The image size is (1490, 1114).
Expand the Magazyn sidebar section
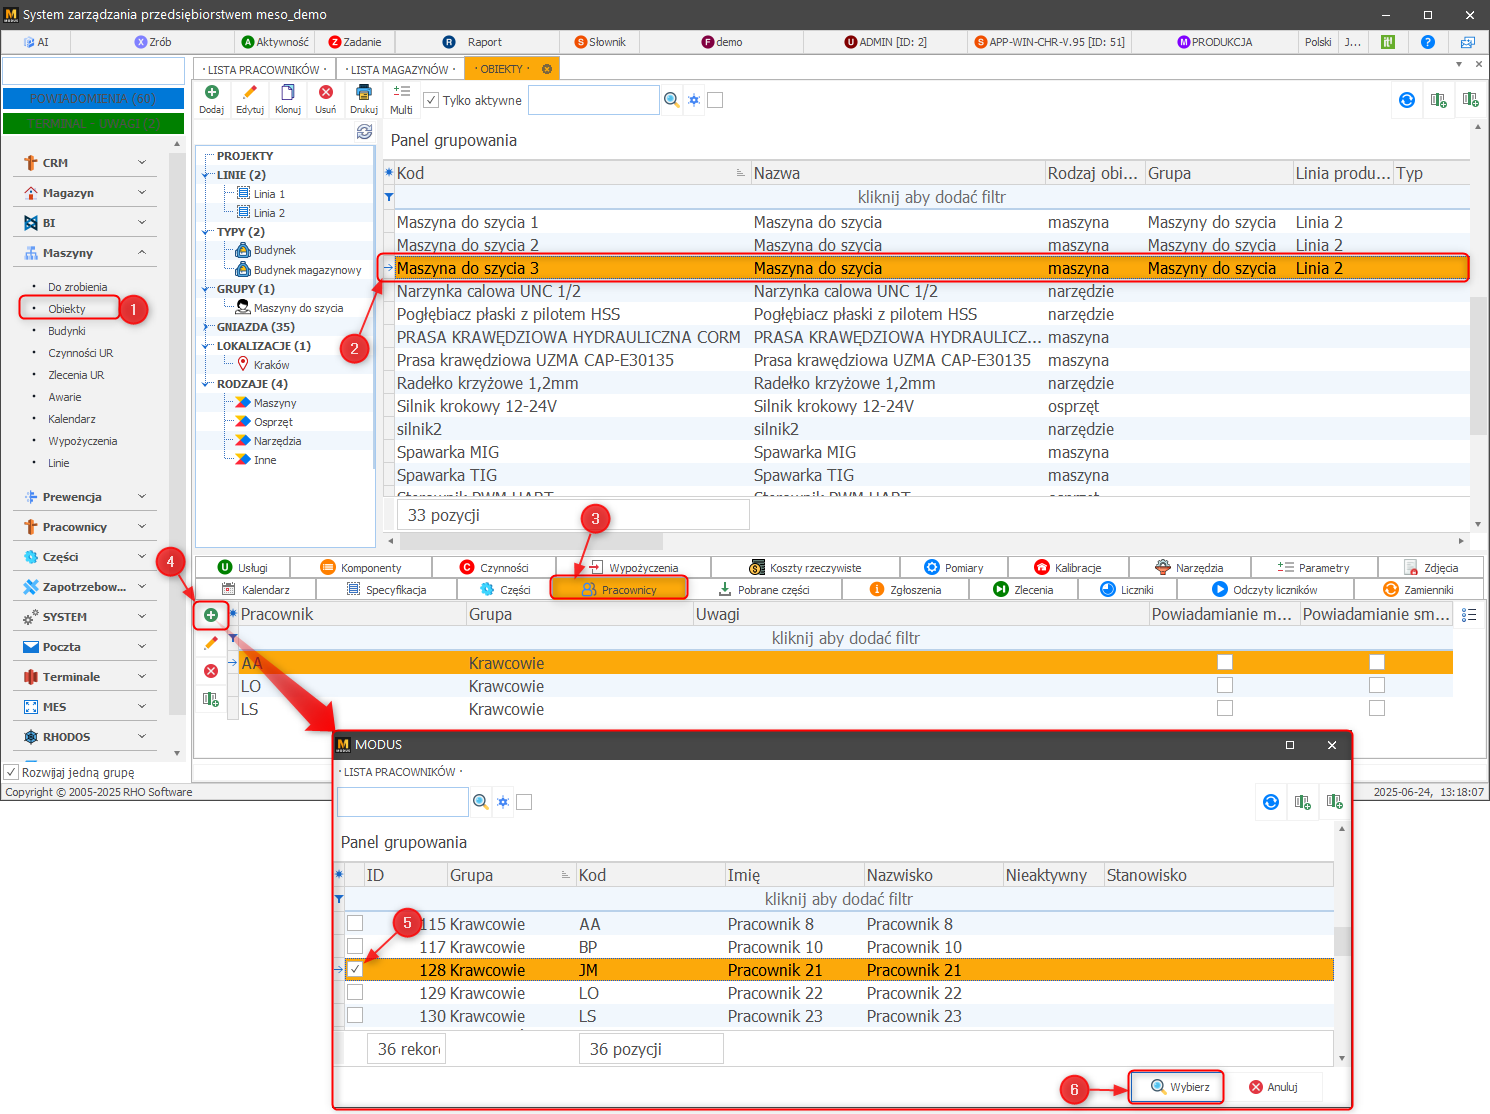pos(85,193)
